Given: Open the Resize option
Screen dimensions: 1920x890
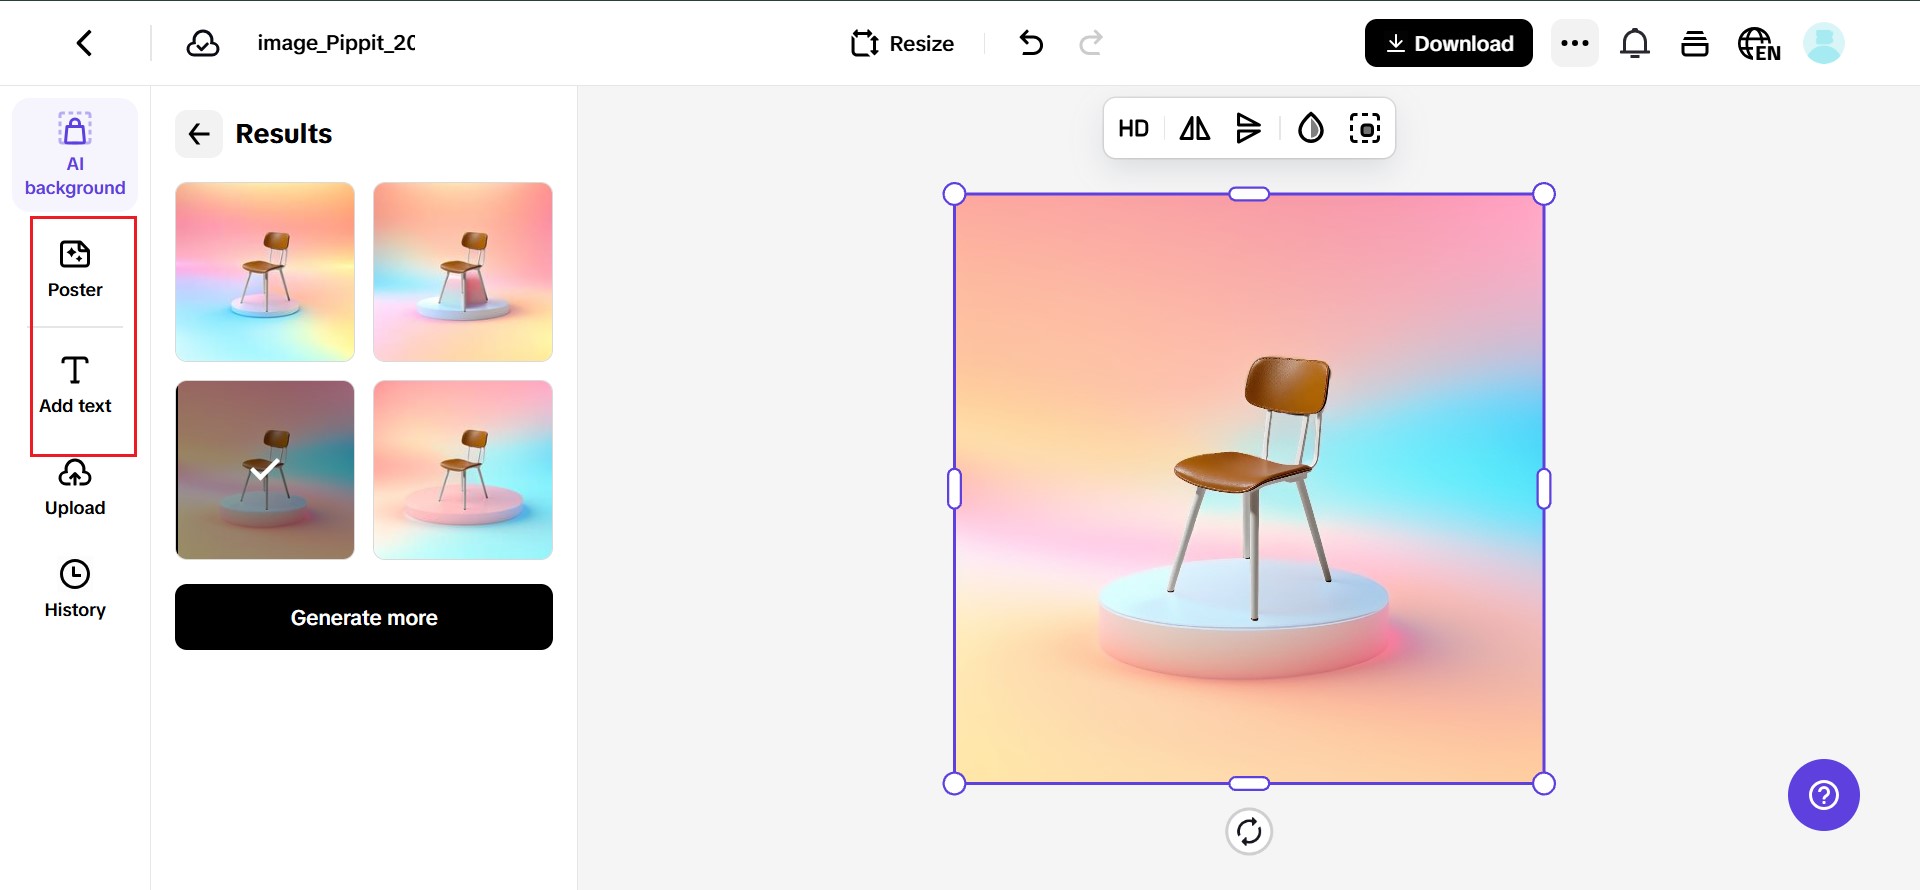Looking at the screenshot, I should [x=902, y=43].
